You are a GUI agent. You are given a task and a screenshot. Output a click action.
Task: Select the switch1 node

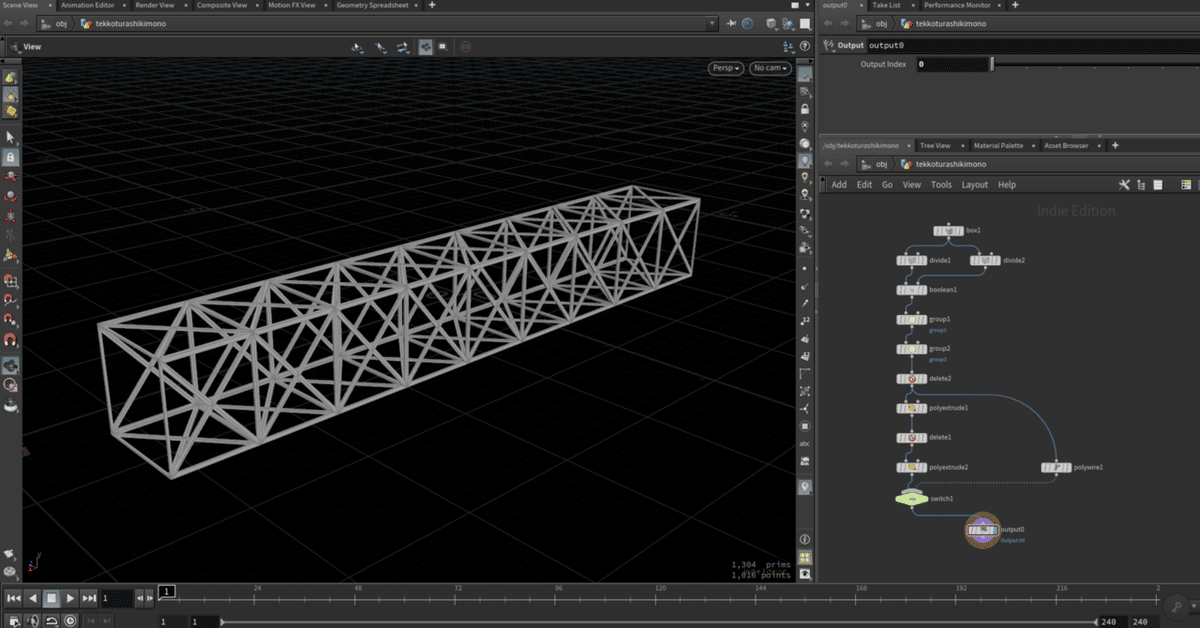coord(912,498)
